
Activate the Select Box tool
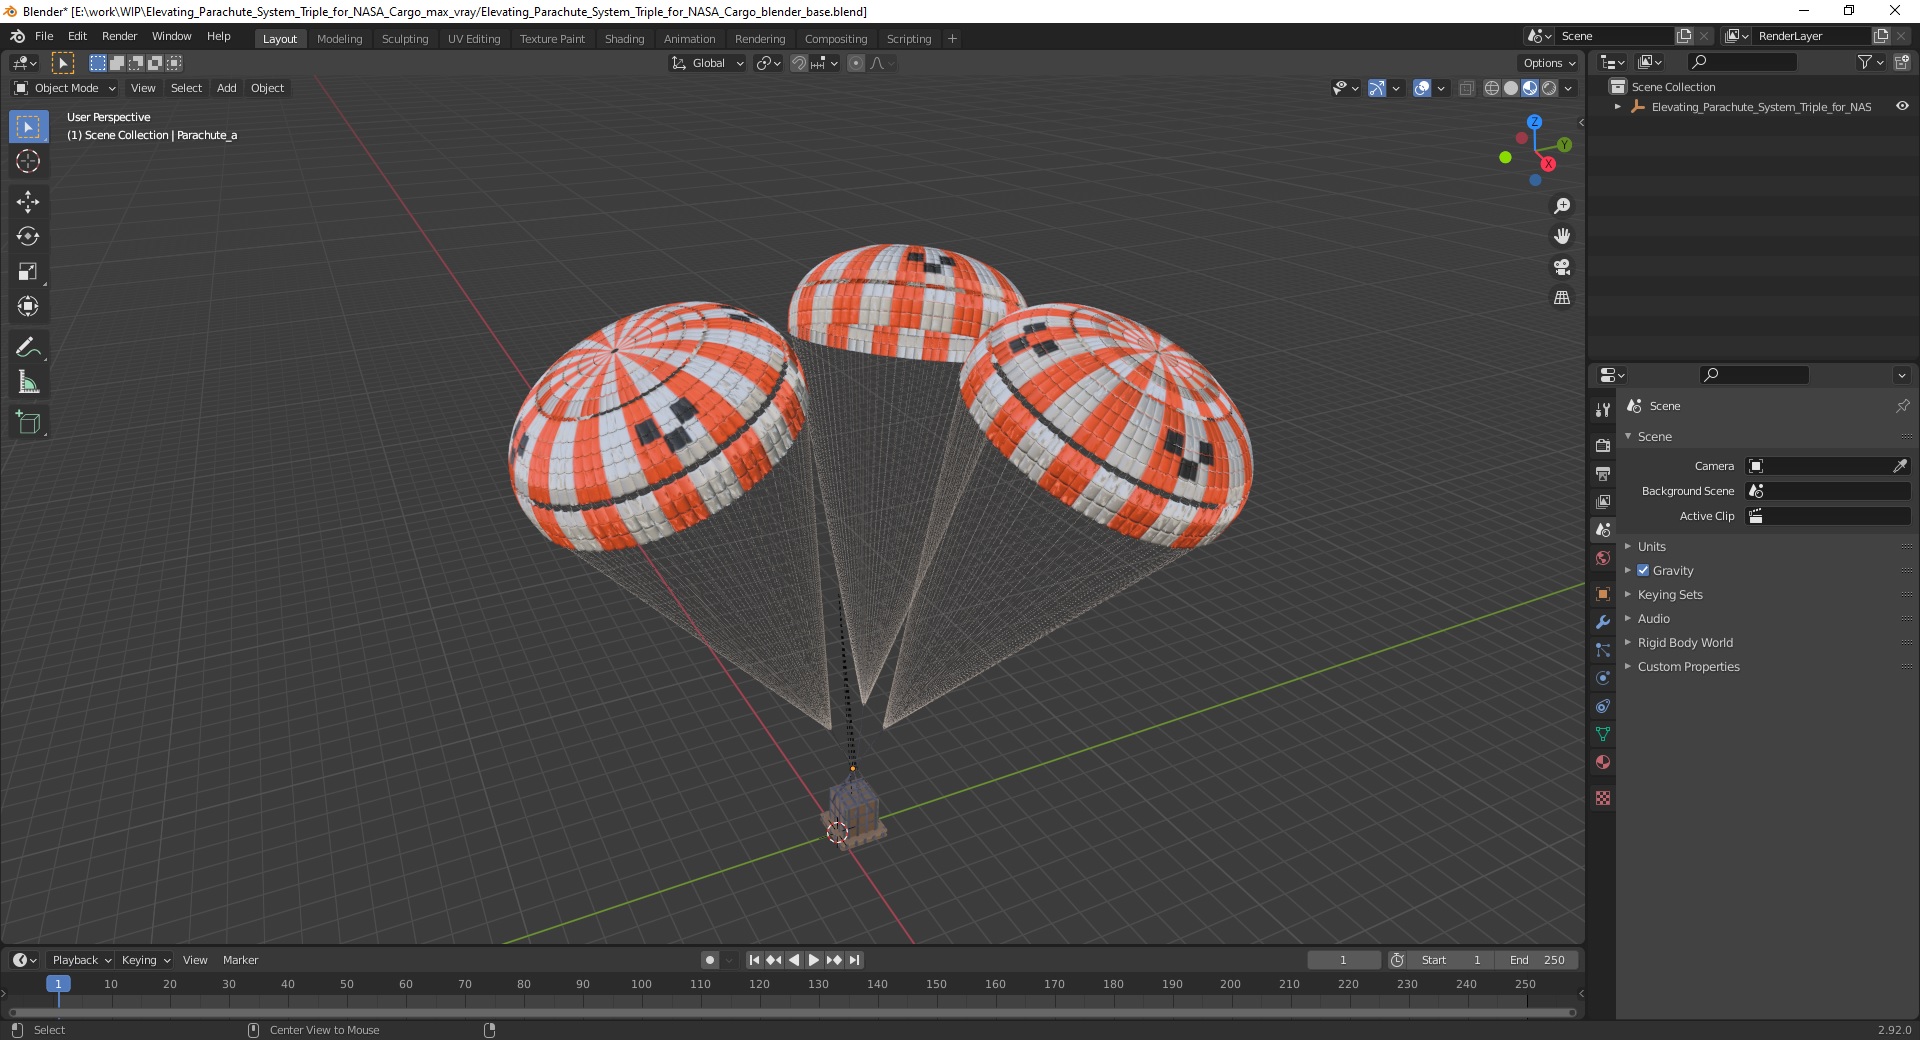click(x=28, y=126)
